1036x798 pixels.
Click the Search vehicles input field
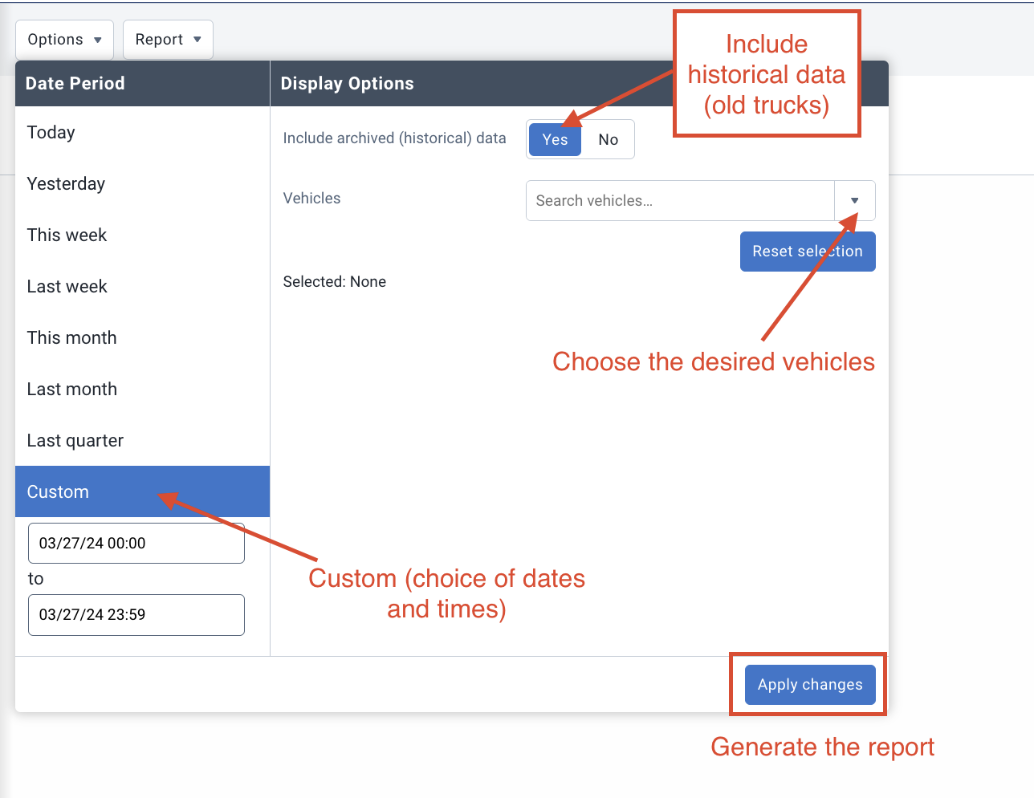point(681,200)
